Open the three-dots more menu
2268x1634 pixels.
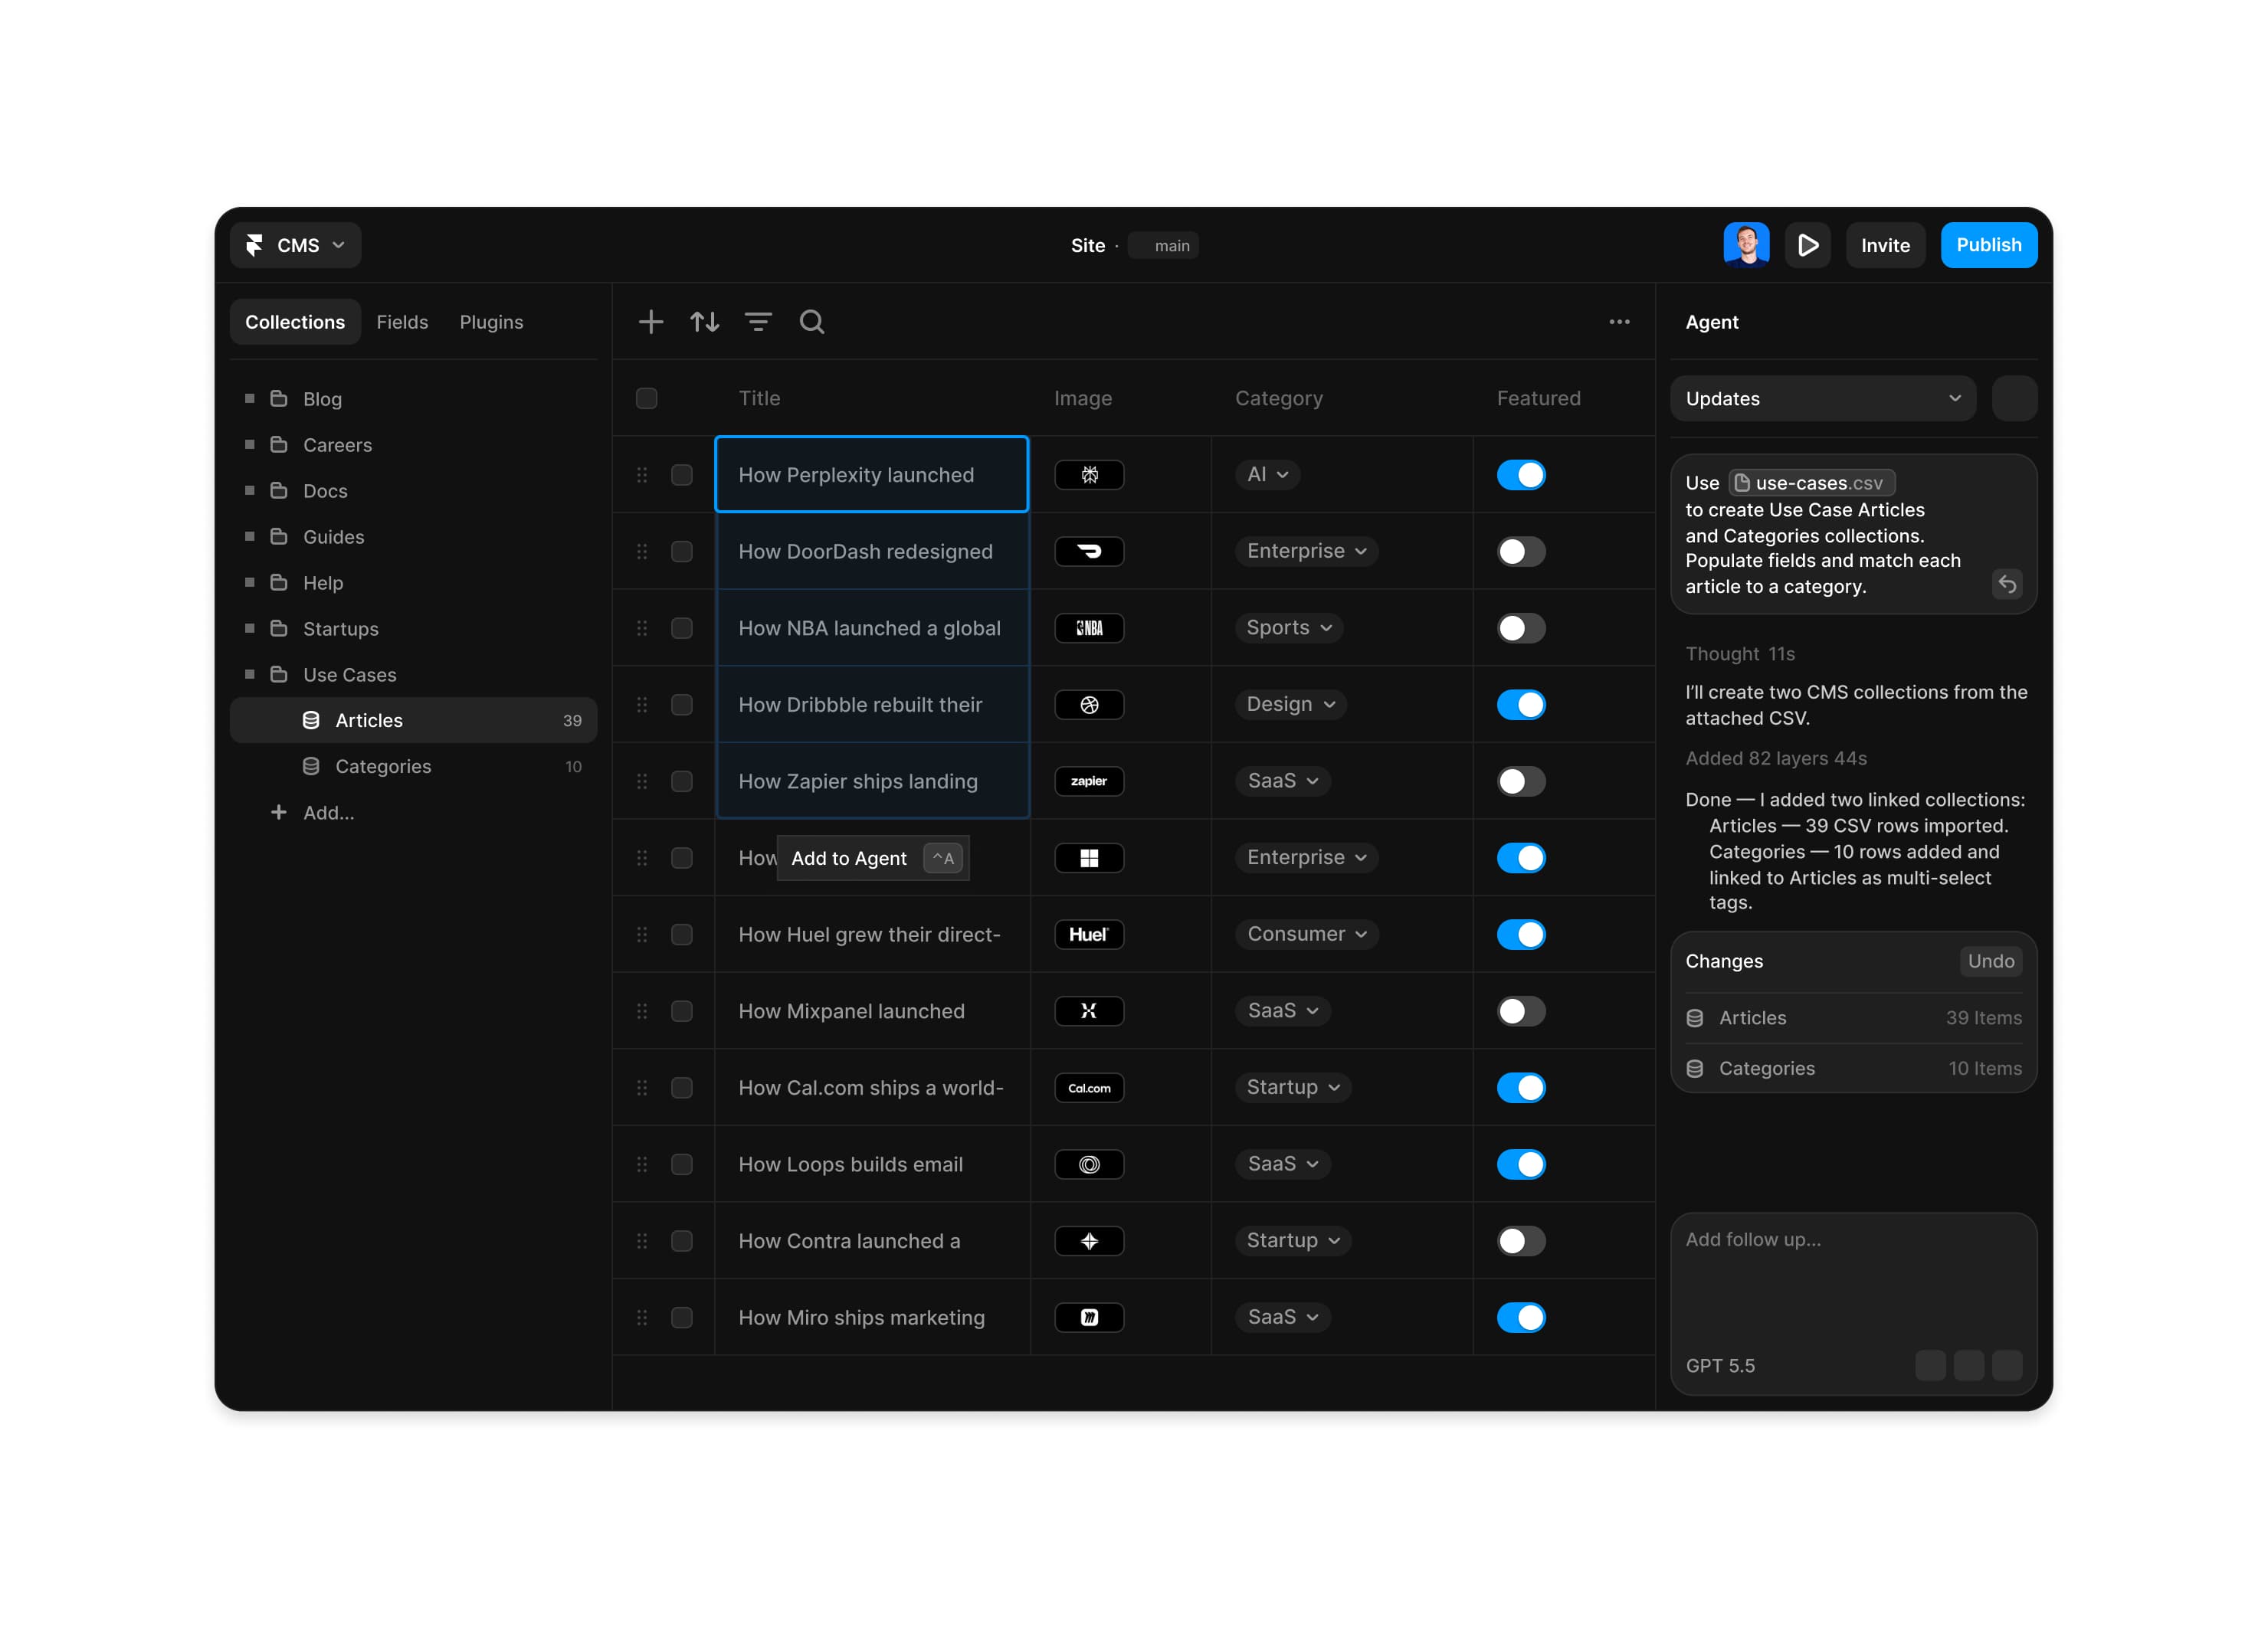1619,322
